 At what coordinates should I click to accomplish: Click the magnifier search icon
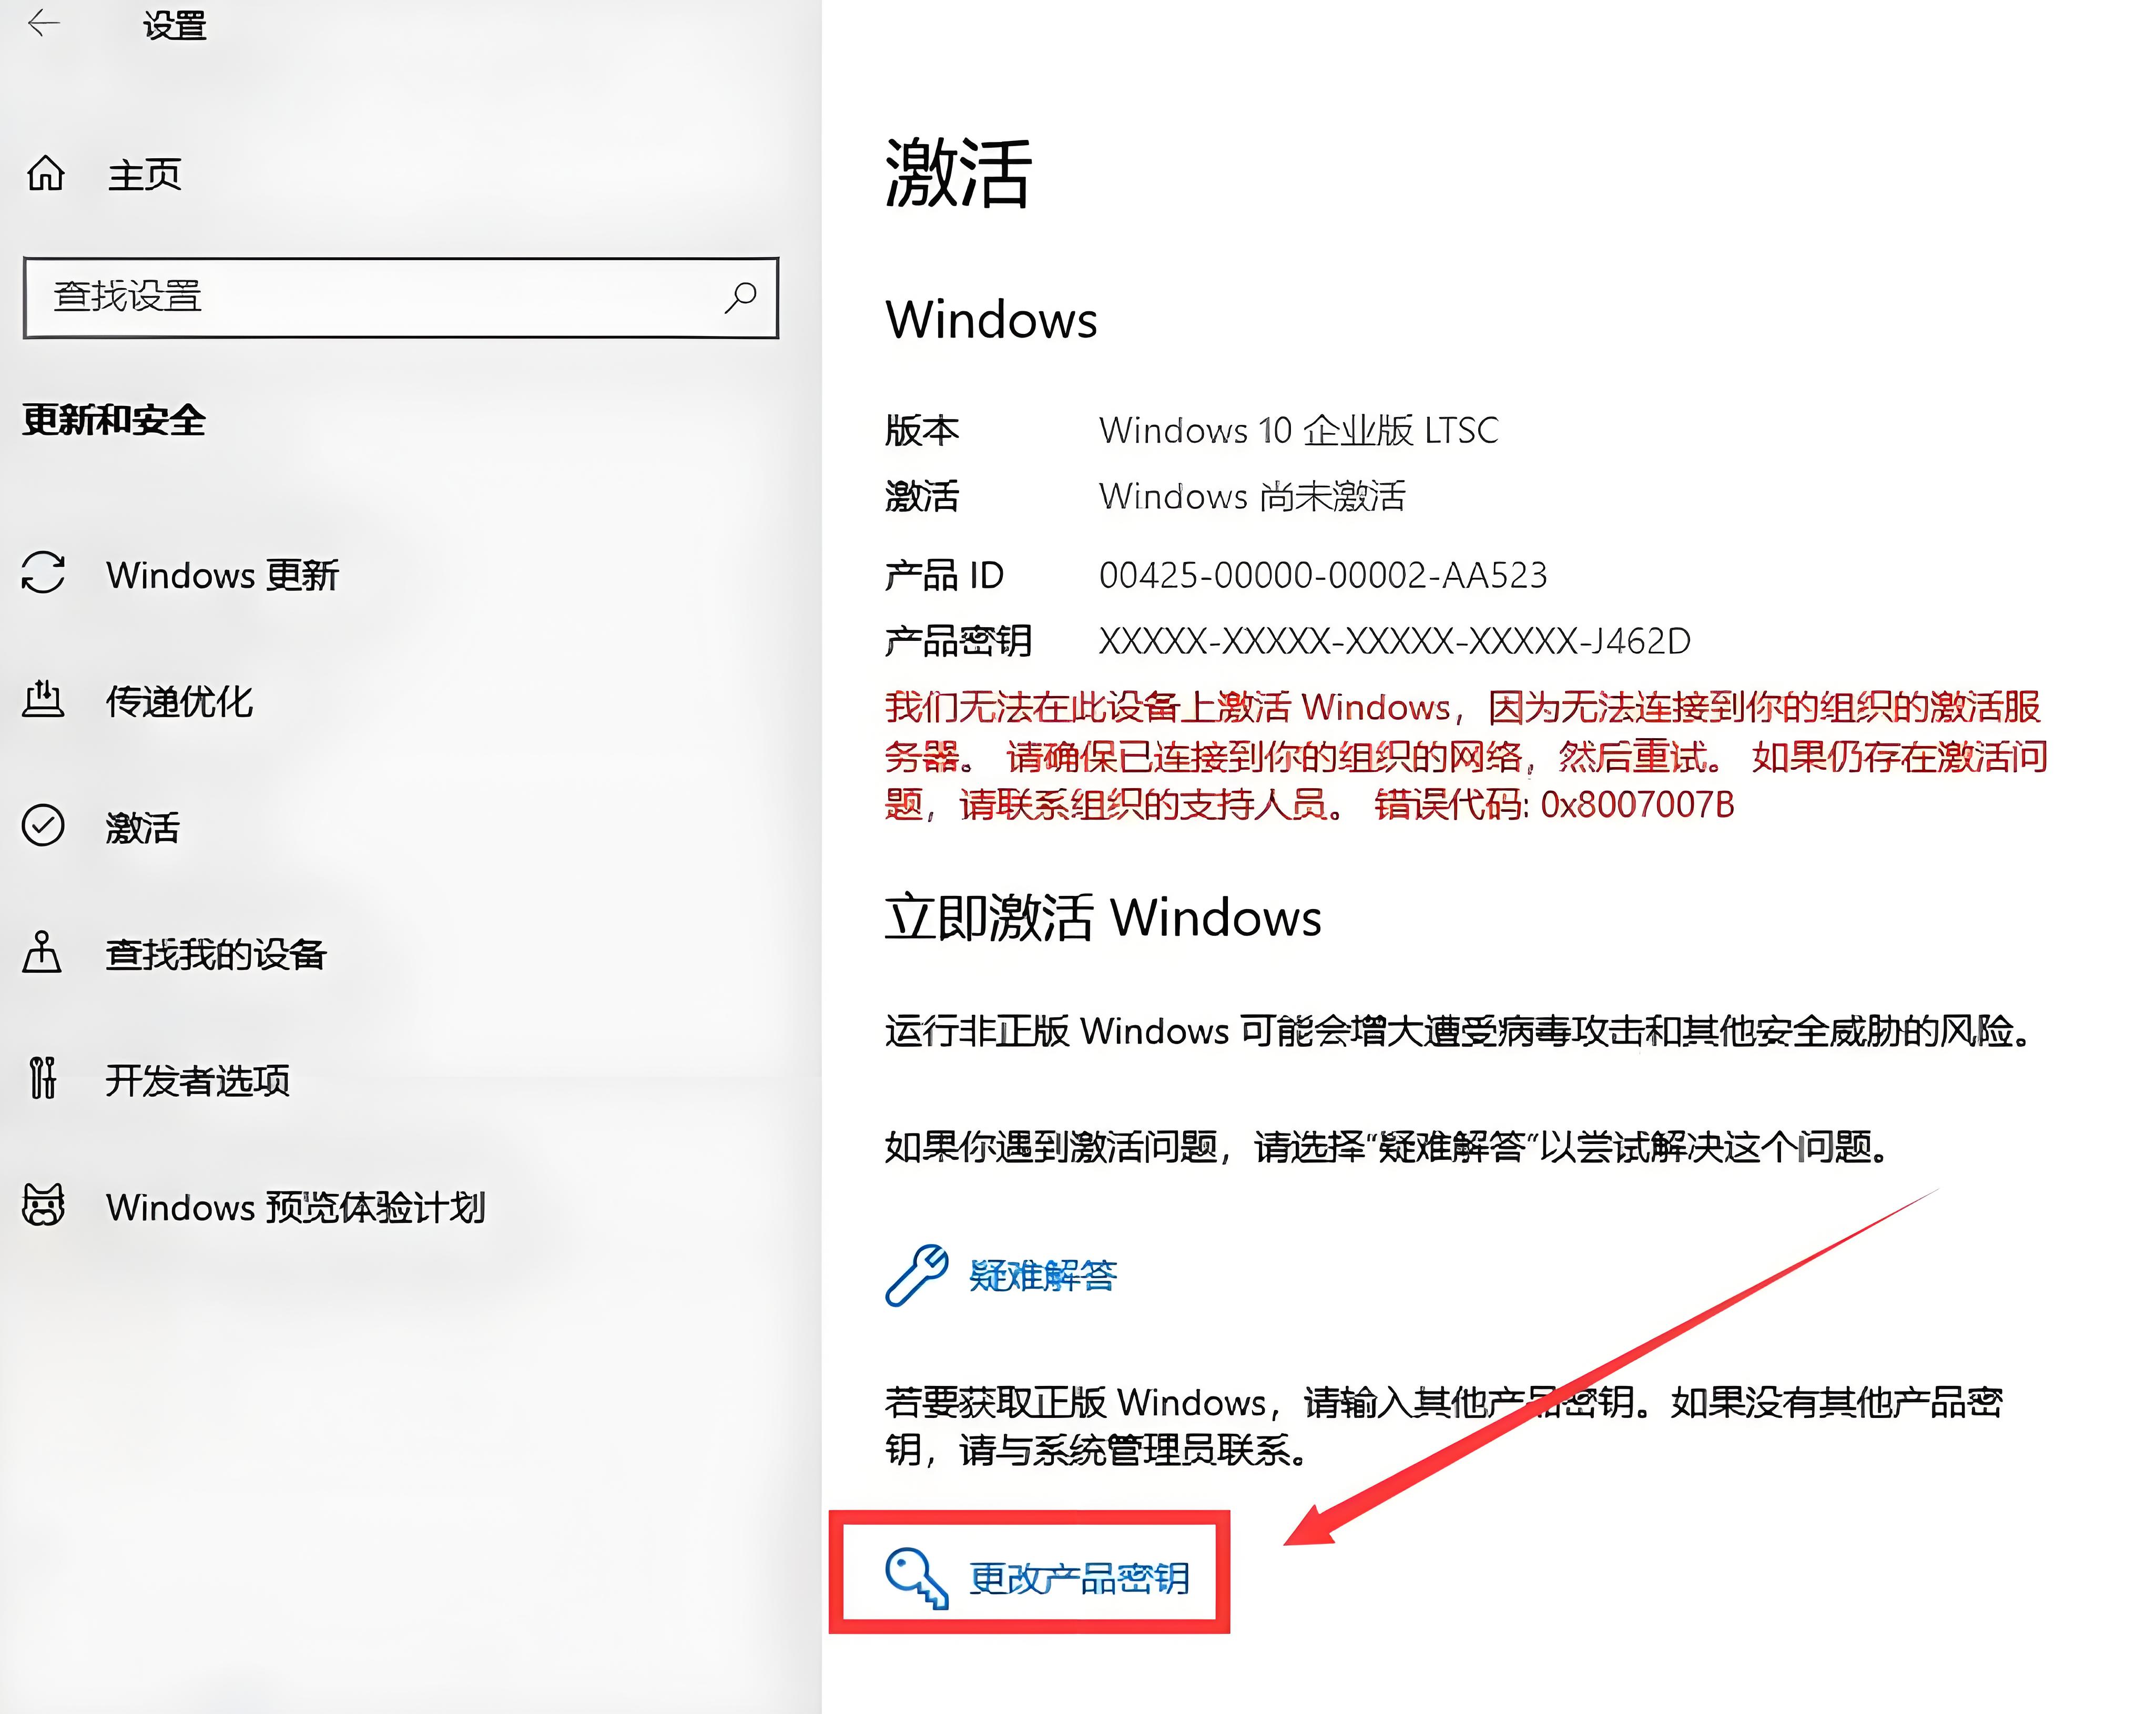click(741, 296)
